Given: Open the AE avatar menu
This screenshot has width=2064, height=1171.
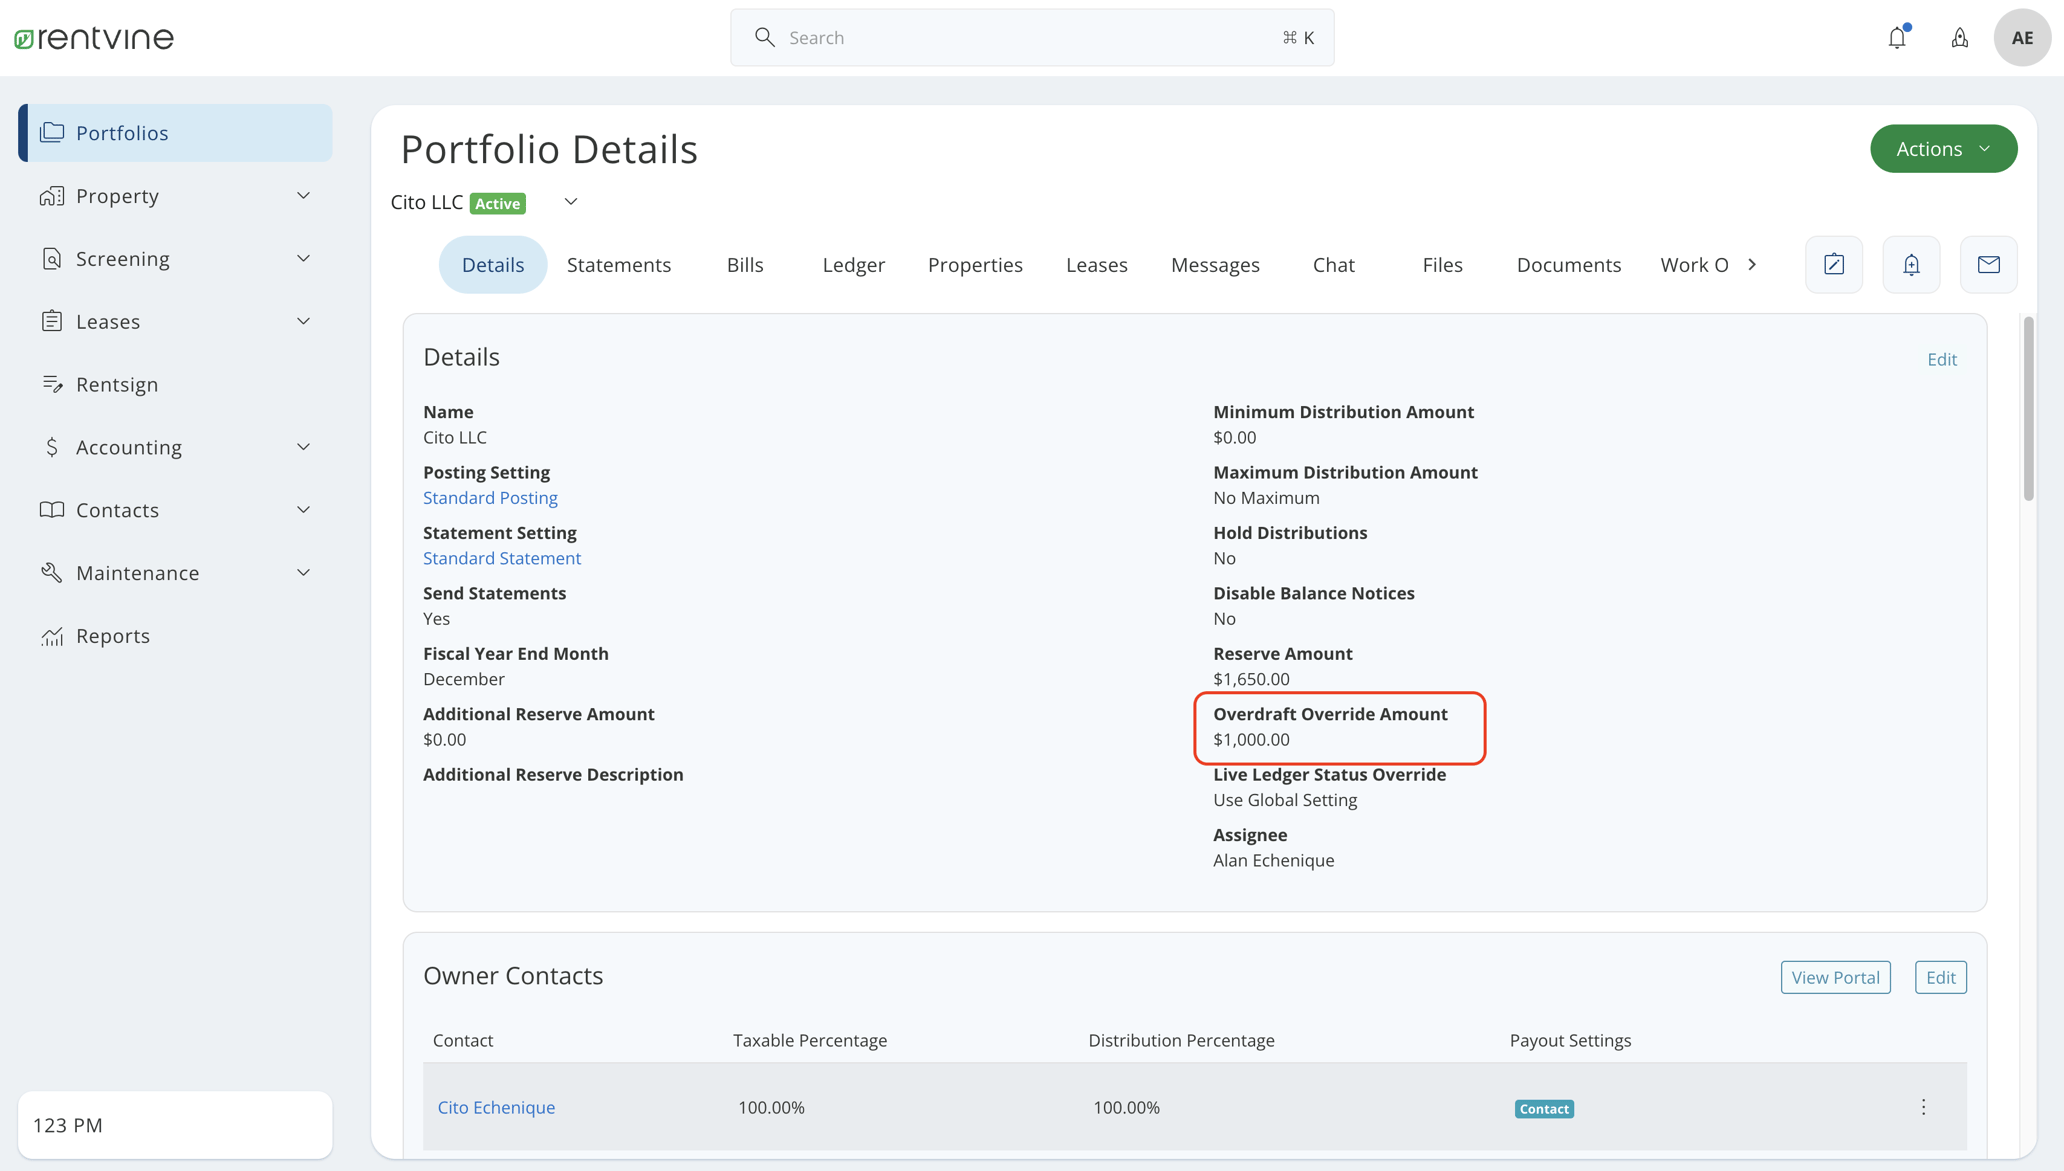Looking at the screenshot, I should coord(2022,37).
